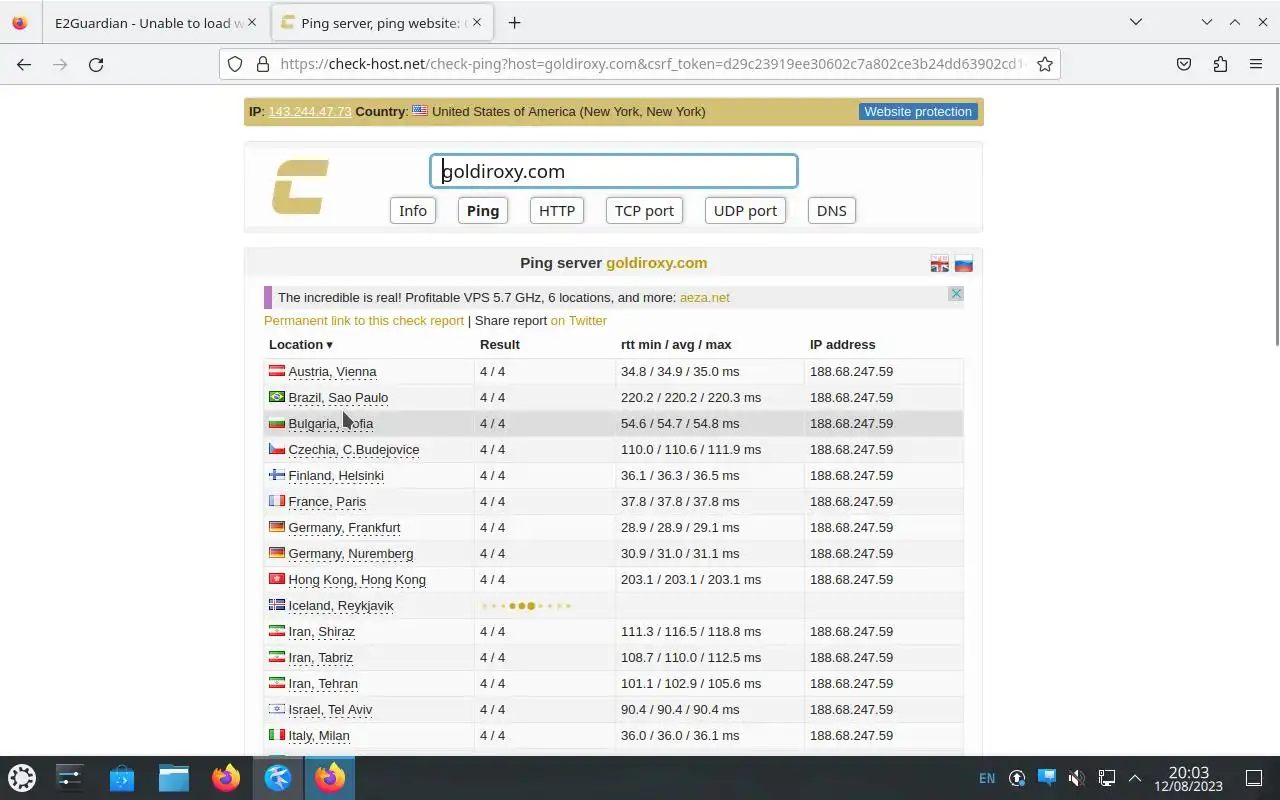
Task: Open the KDE application launcher
Action: (x=22, y=777)
